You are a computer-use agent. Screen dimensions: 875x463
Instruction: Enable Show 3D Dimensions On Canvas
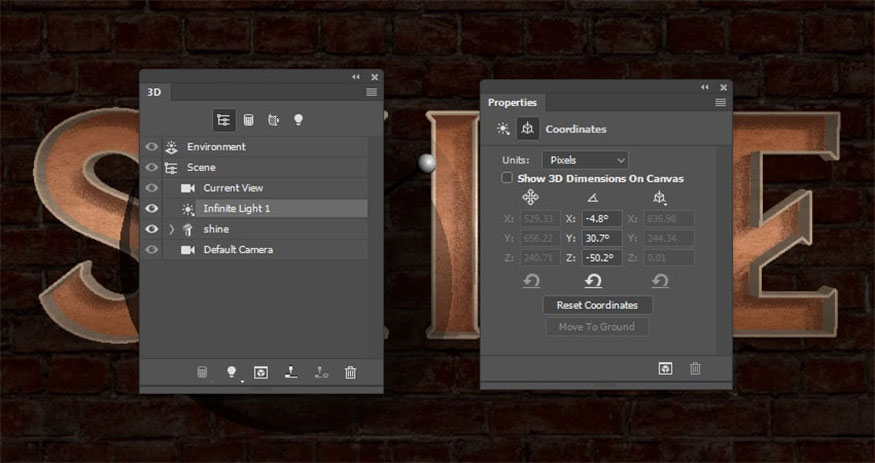coord(508,178)
